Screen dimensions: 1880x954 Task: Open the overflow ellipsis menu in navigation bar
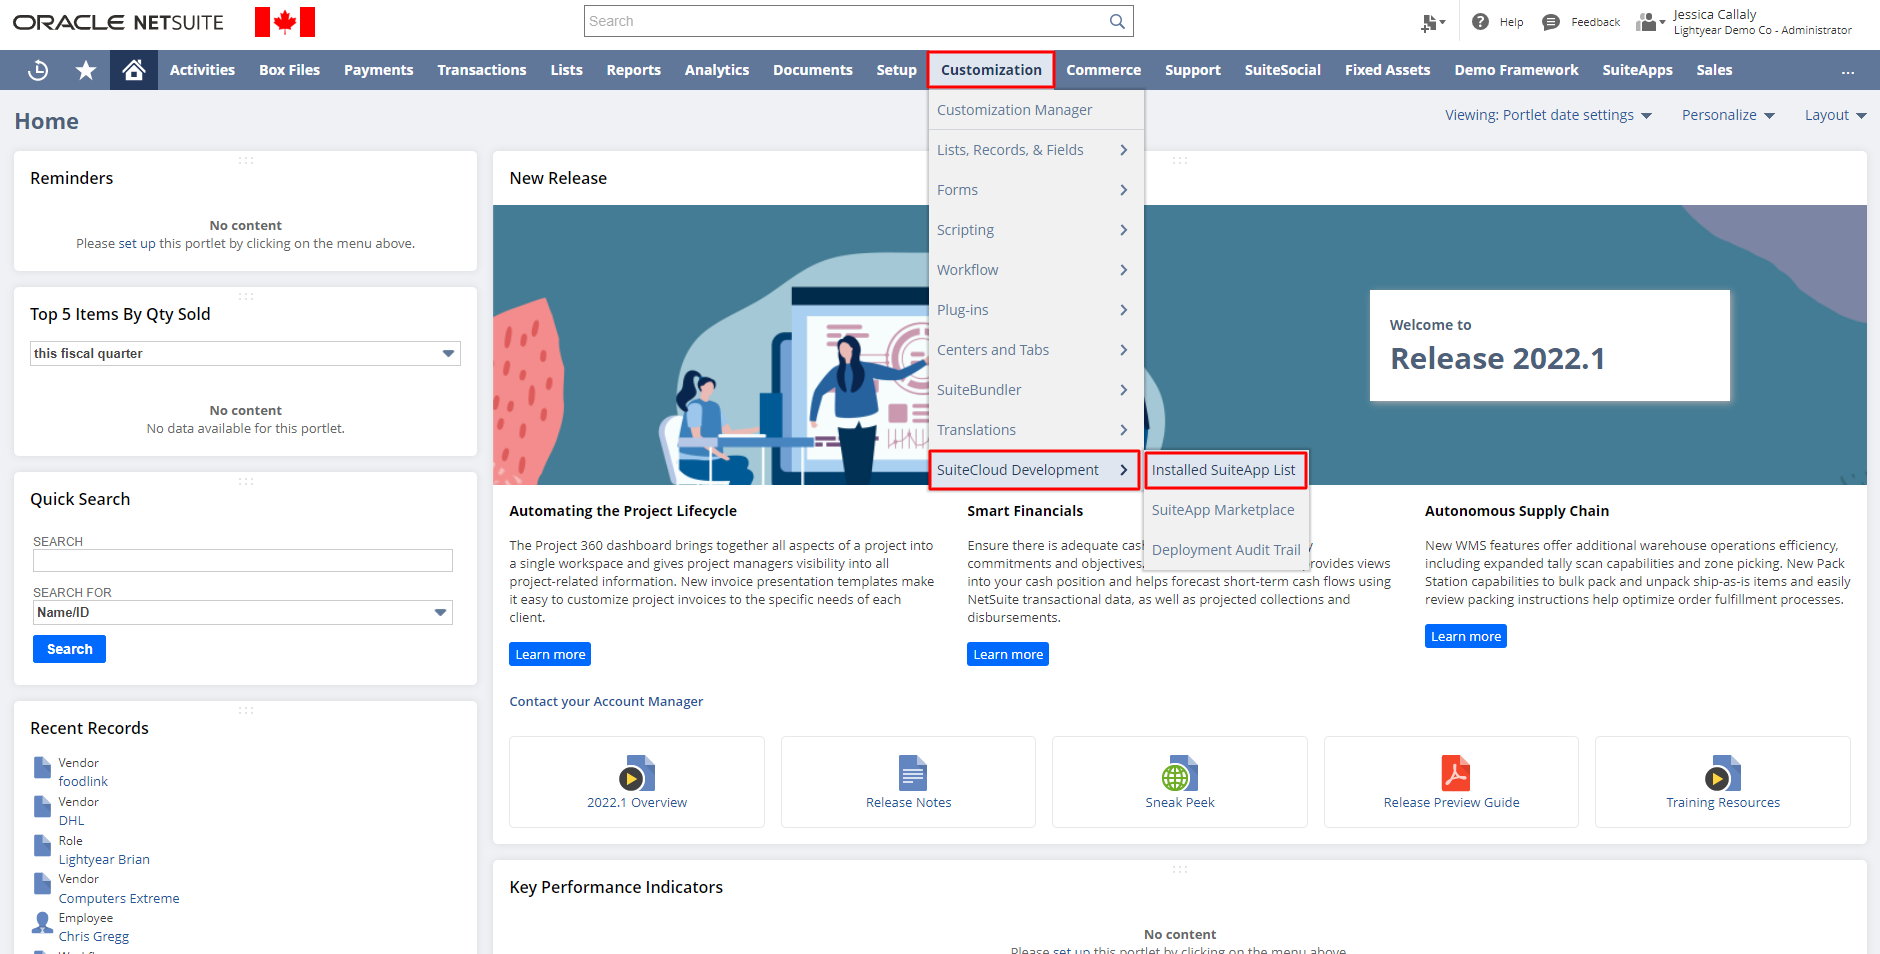point(1848,71)
